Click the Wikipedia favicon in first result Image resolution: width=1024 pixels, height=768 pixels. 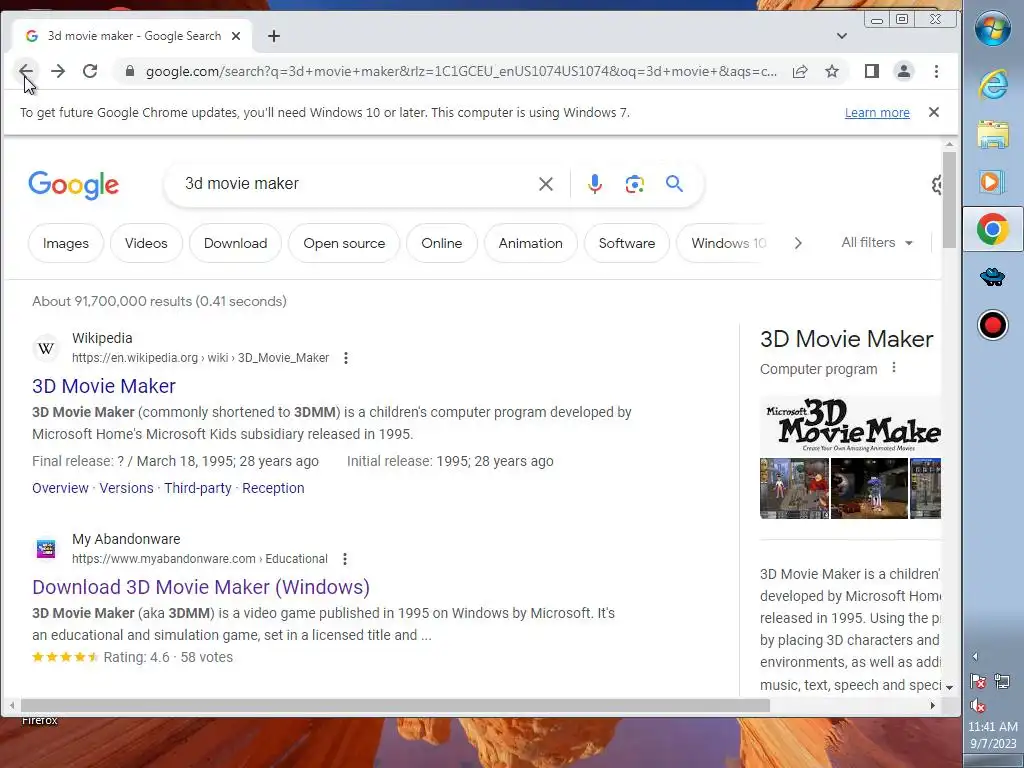pos(46,348)
